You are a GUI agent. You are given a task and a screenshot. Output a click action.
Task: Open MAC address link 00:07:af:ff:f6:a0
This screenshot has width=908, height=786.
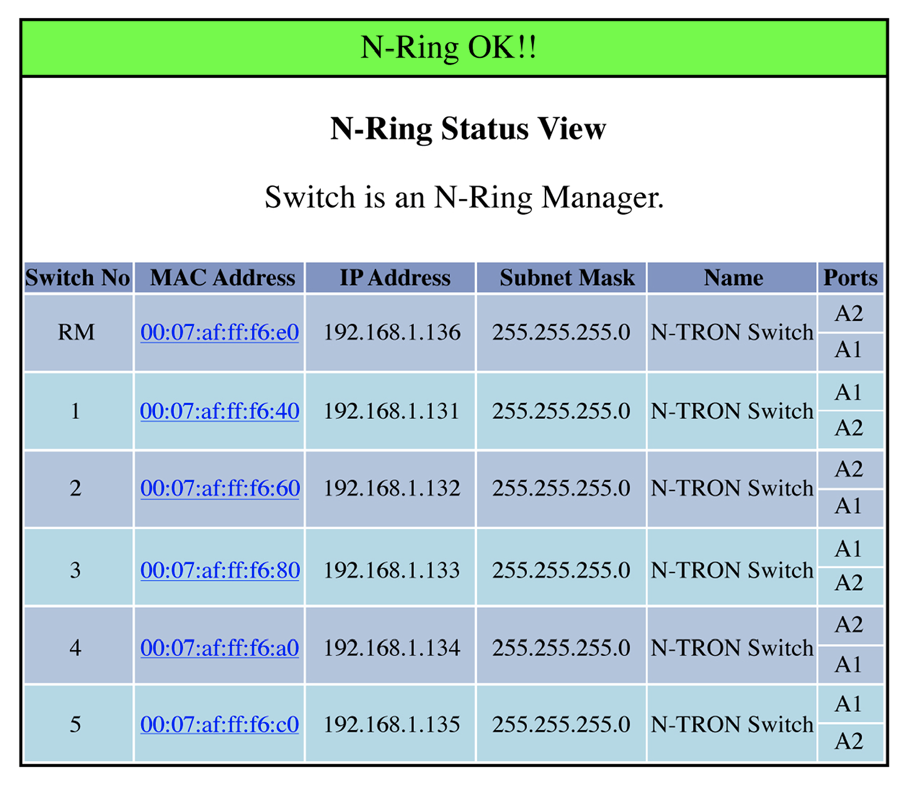click(219, 648)
